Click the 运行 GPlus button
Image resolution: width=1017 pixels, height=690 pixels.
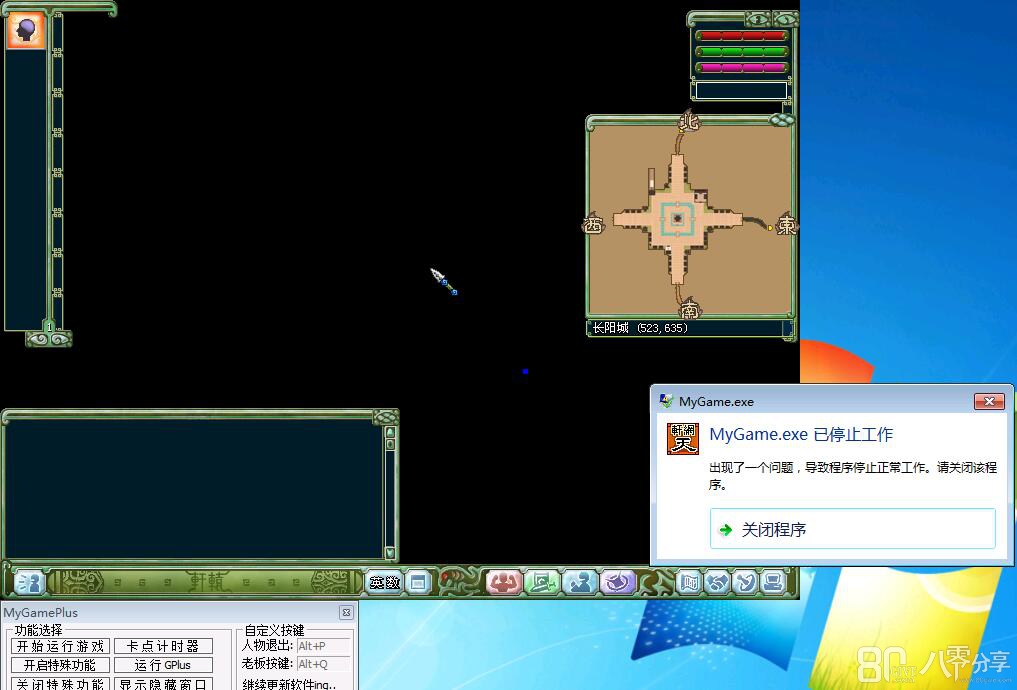pyautogui.click(x=163, y=665)
